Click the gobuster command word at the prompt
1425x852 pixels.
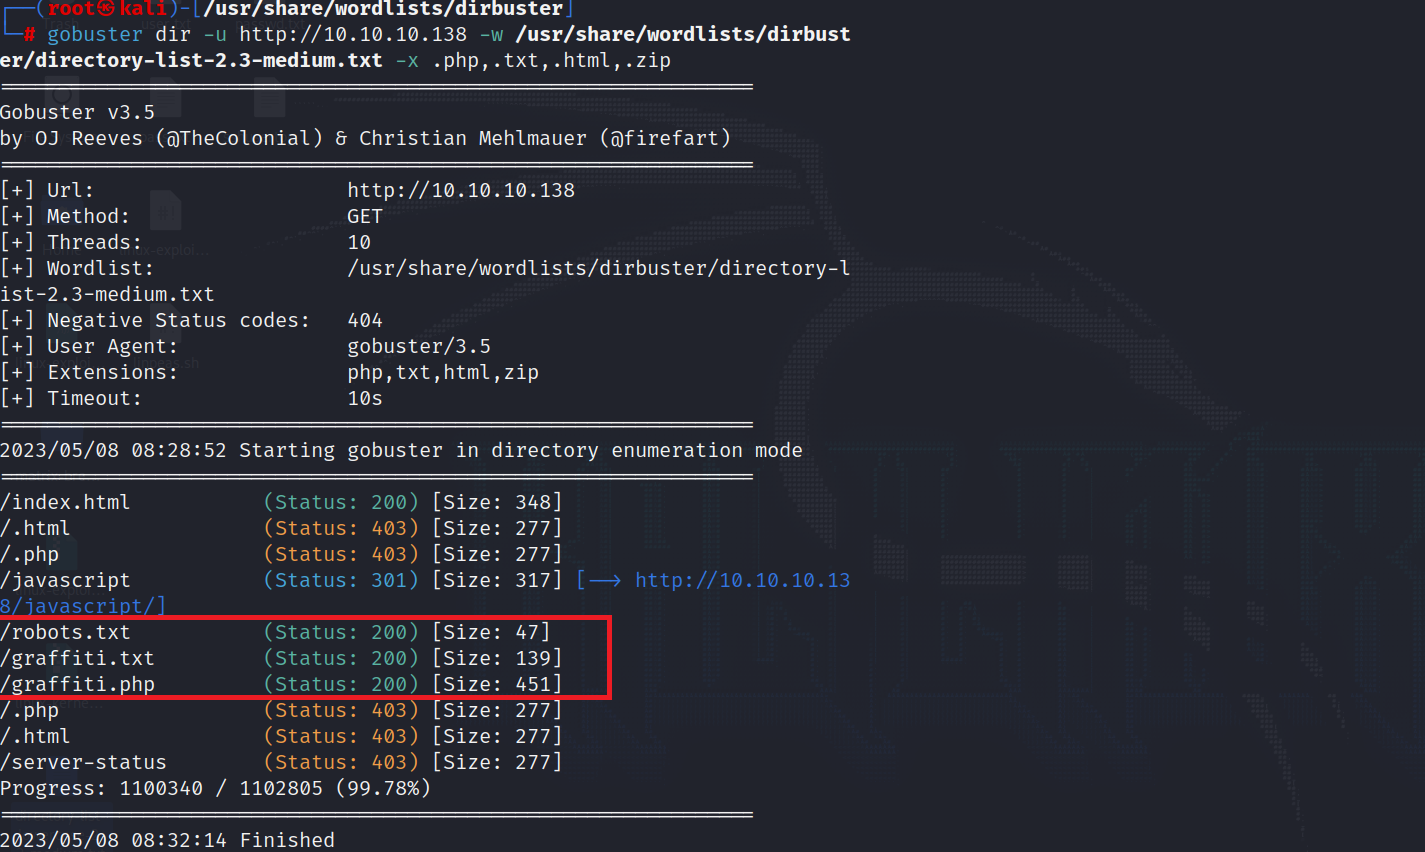[x=95, y=34]
